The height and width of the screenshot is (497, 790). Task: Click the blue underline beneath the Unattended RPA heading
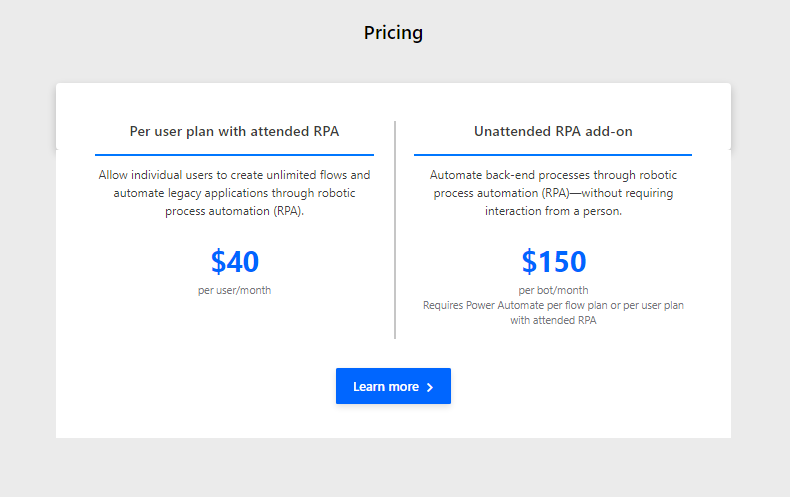tap(553, 155)
